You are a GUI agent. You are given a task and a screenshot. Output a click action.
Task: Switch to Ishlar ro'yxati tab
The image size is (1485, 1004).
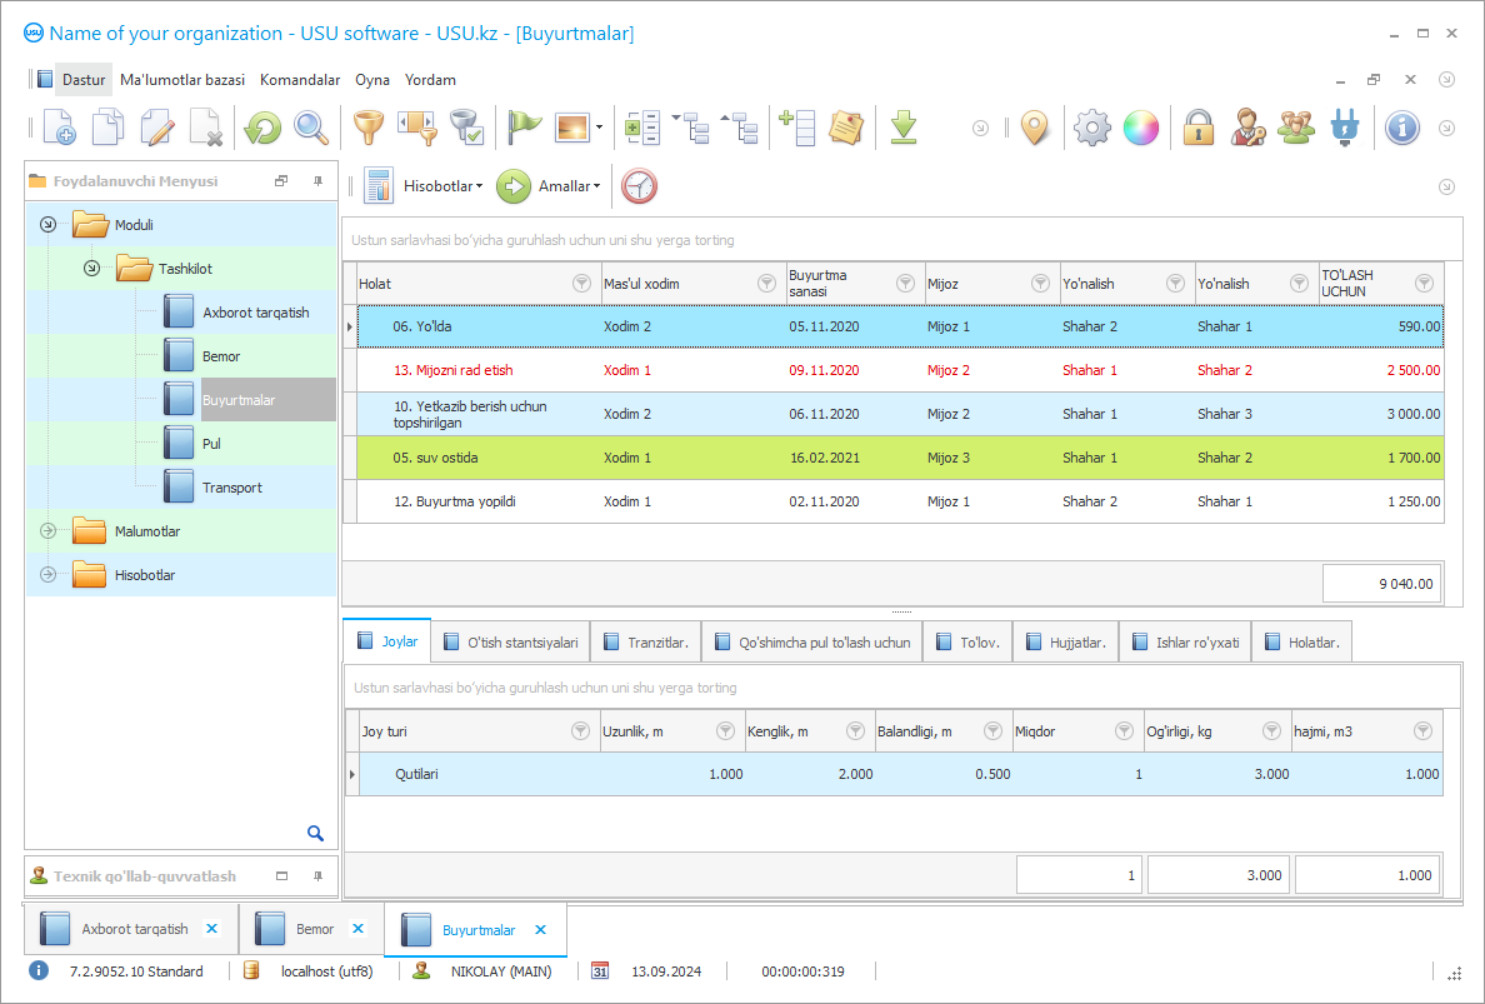1186,642
